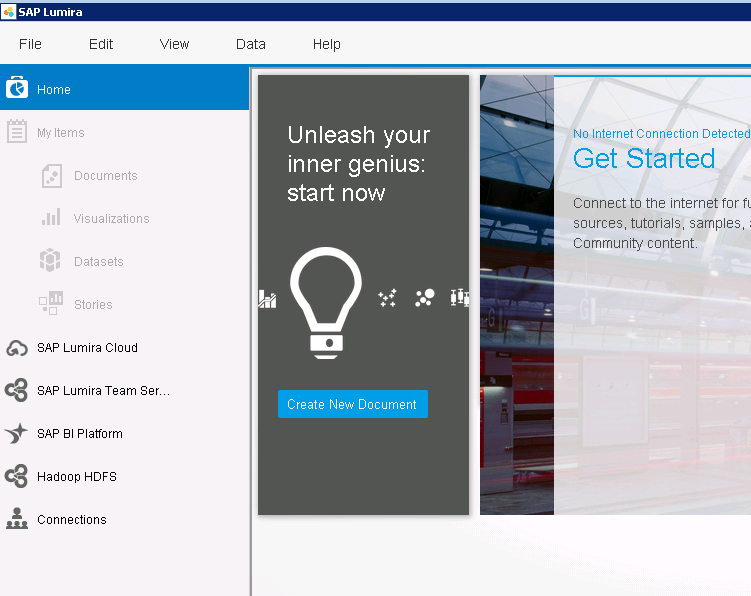Click the large lightbulb graphic
Viewport: 751px width, 596px height.
click(x=326, y=303)
